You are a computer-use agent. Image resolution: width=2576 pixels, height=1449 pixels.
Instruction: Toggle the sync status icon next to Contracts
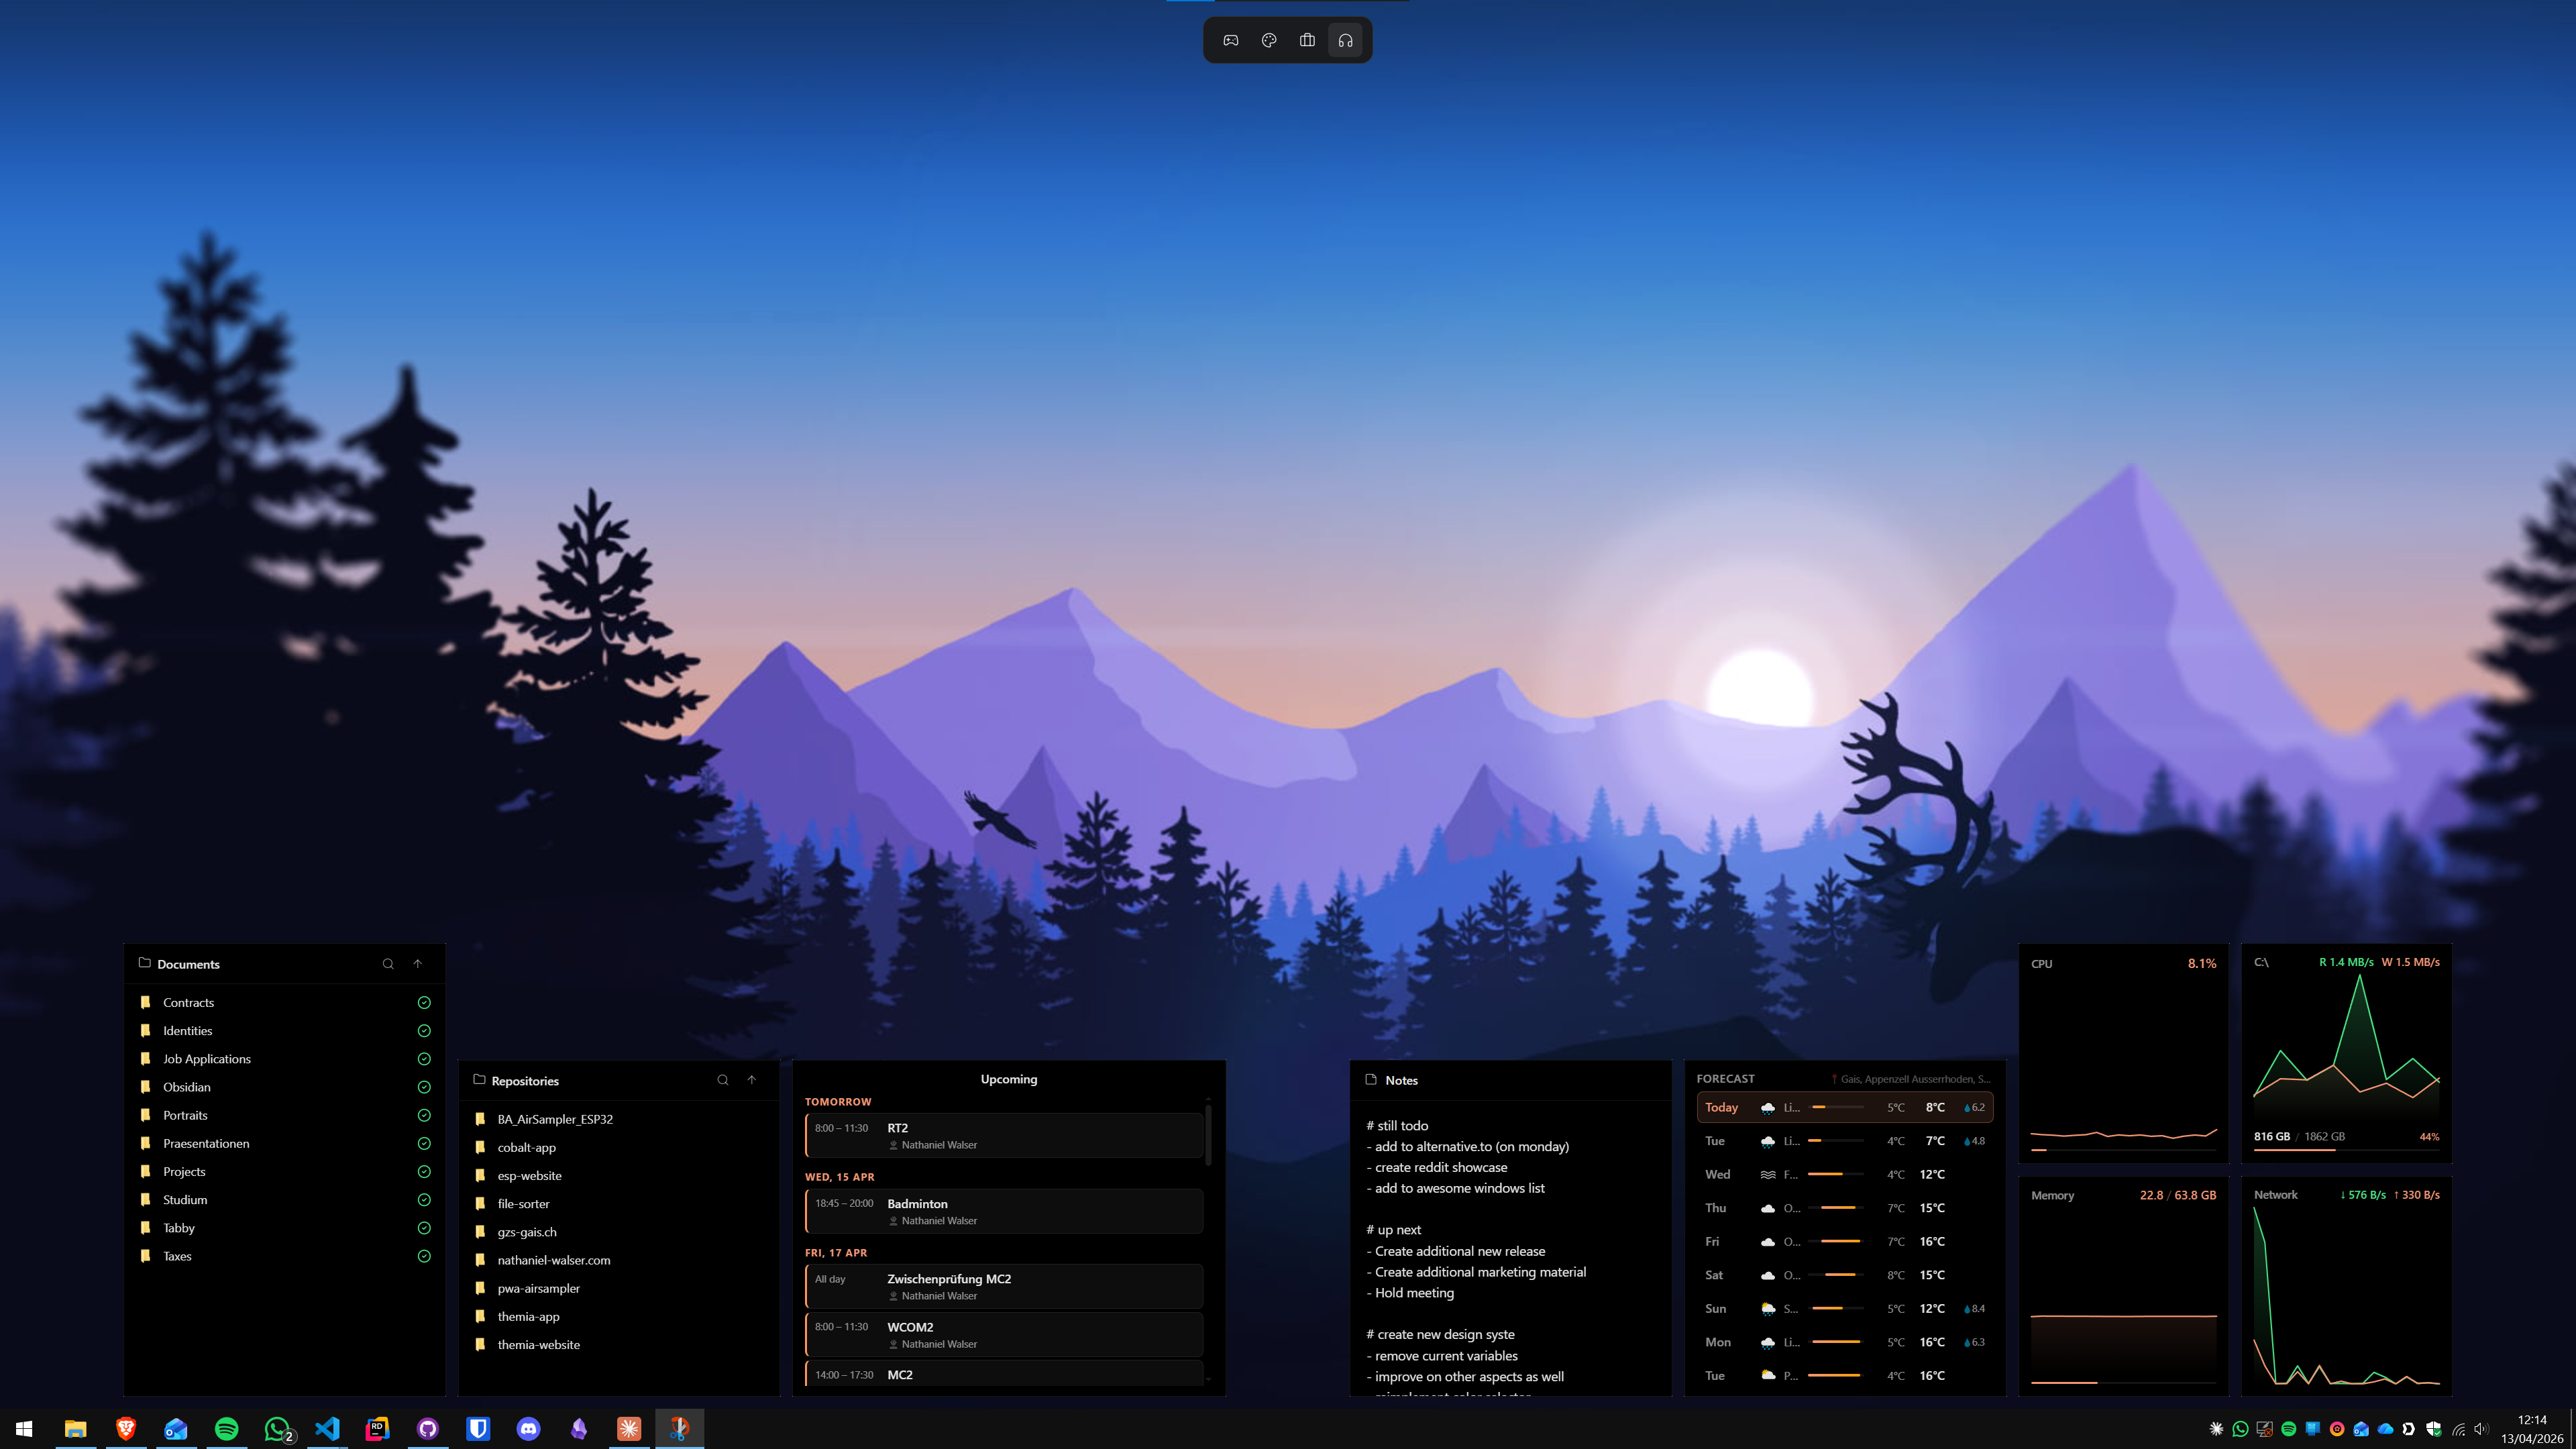(x=423, y=1002)
